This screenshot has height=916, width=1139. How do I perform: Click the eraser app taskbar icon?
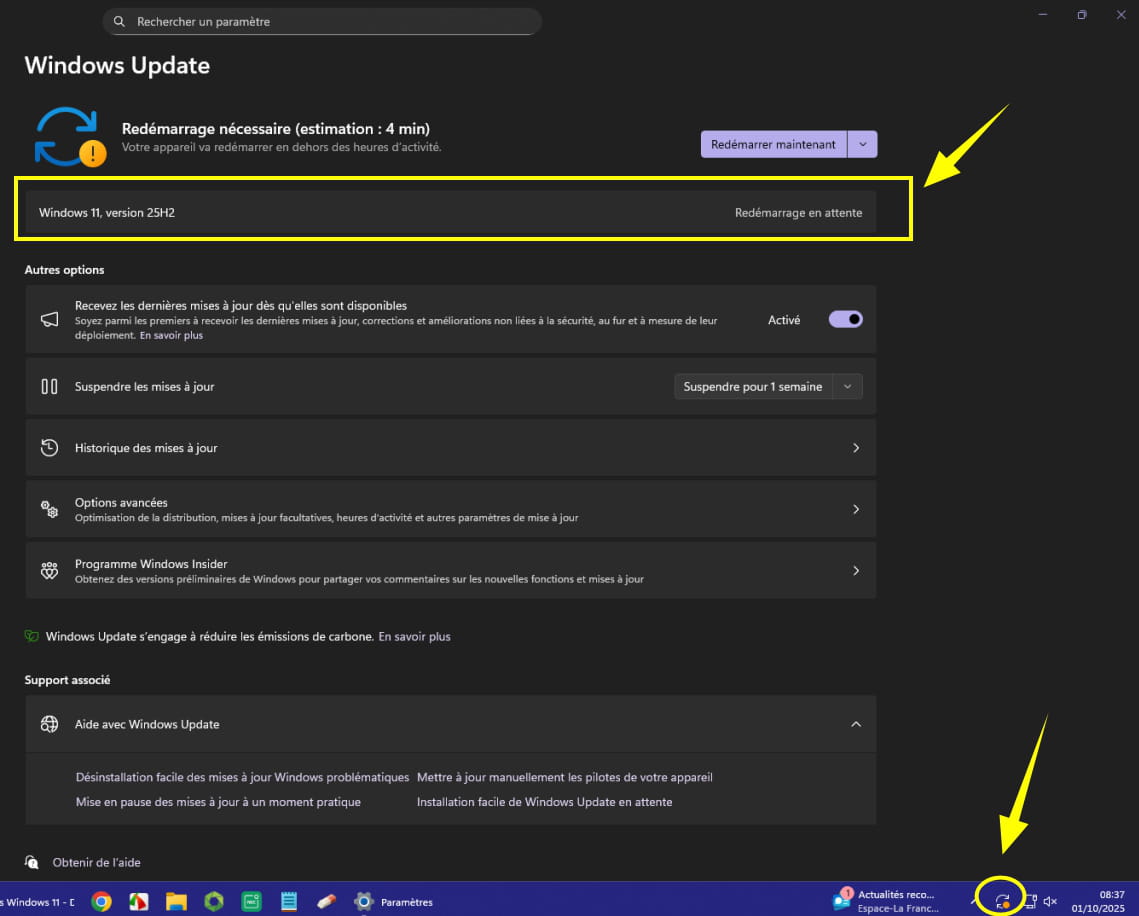coord(326,901)
